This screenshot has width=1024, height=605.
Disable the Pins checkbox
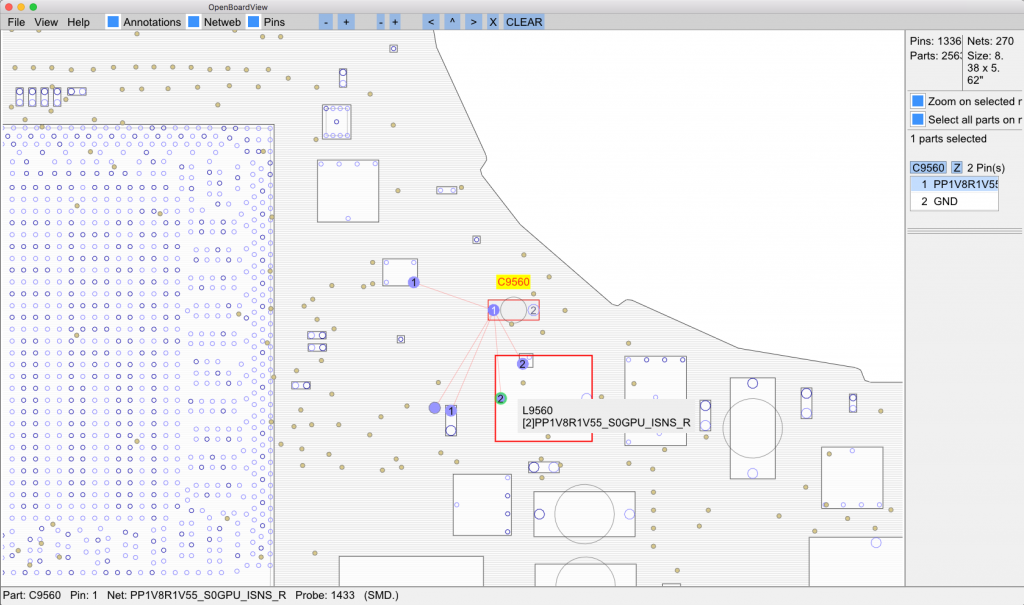[x=253, y=22]
